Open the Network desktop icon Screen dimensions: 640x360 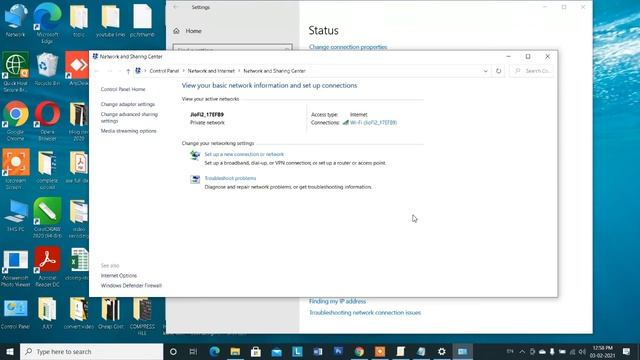[x=16, y=20]
